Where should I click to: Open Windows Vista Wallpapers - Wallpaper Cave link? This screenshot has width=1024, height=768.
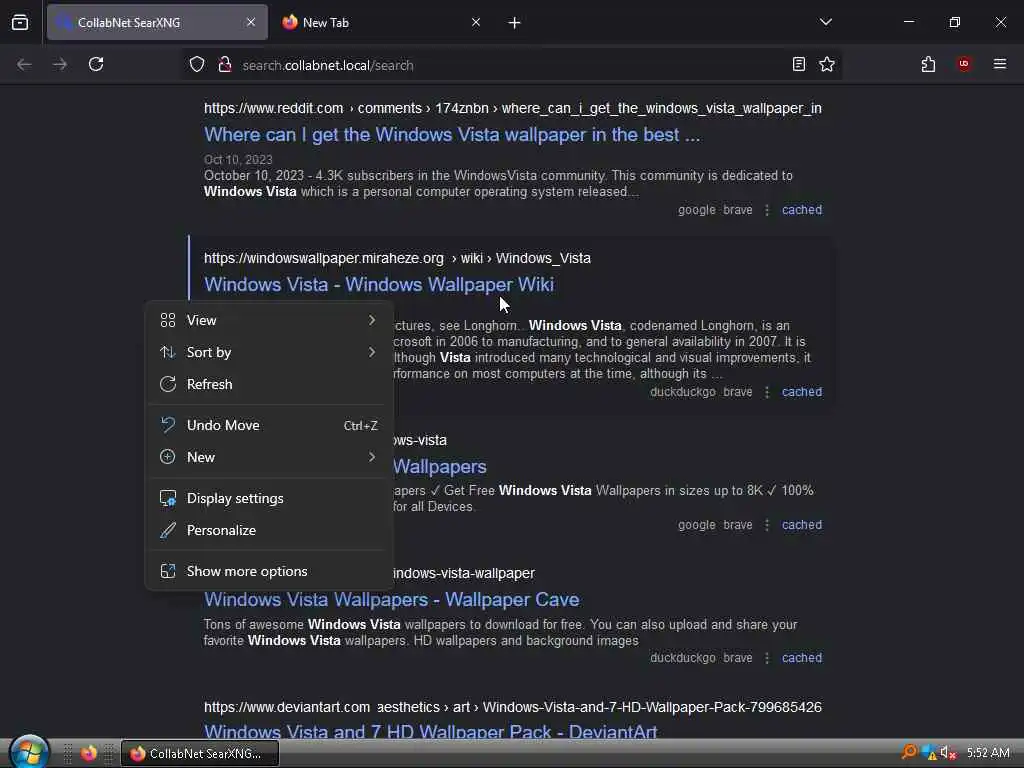pyautogui.click(x=392, y=600)
